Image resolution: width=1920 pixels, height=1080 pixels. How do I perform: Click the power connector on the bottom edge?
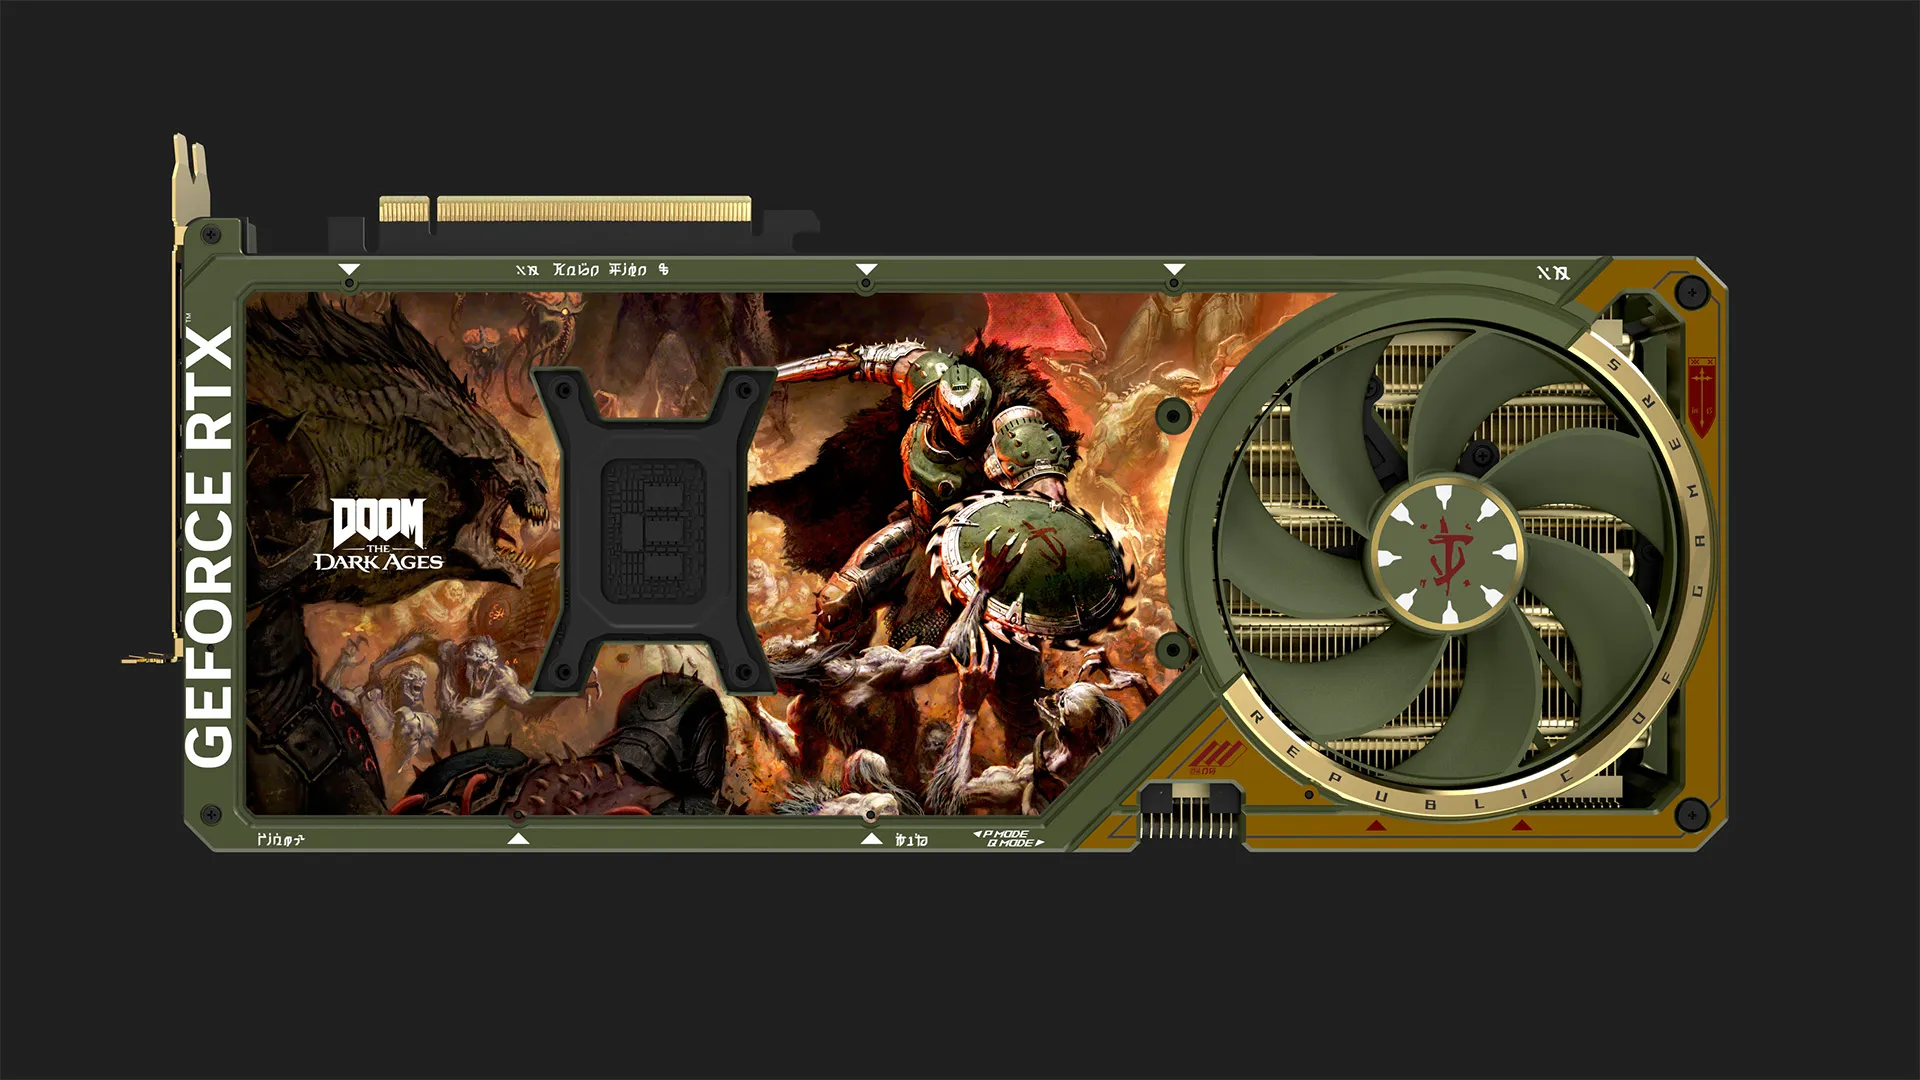pyautogui.click(x=1190, y=811)
